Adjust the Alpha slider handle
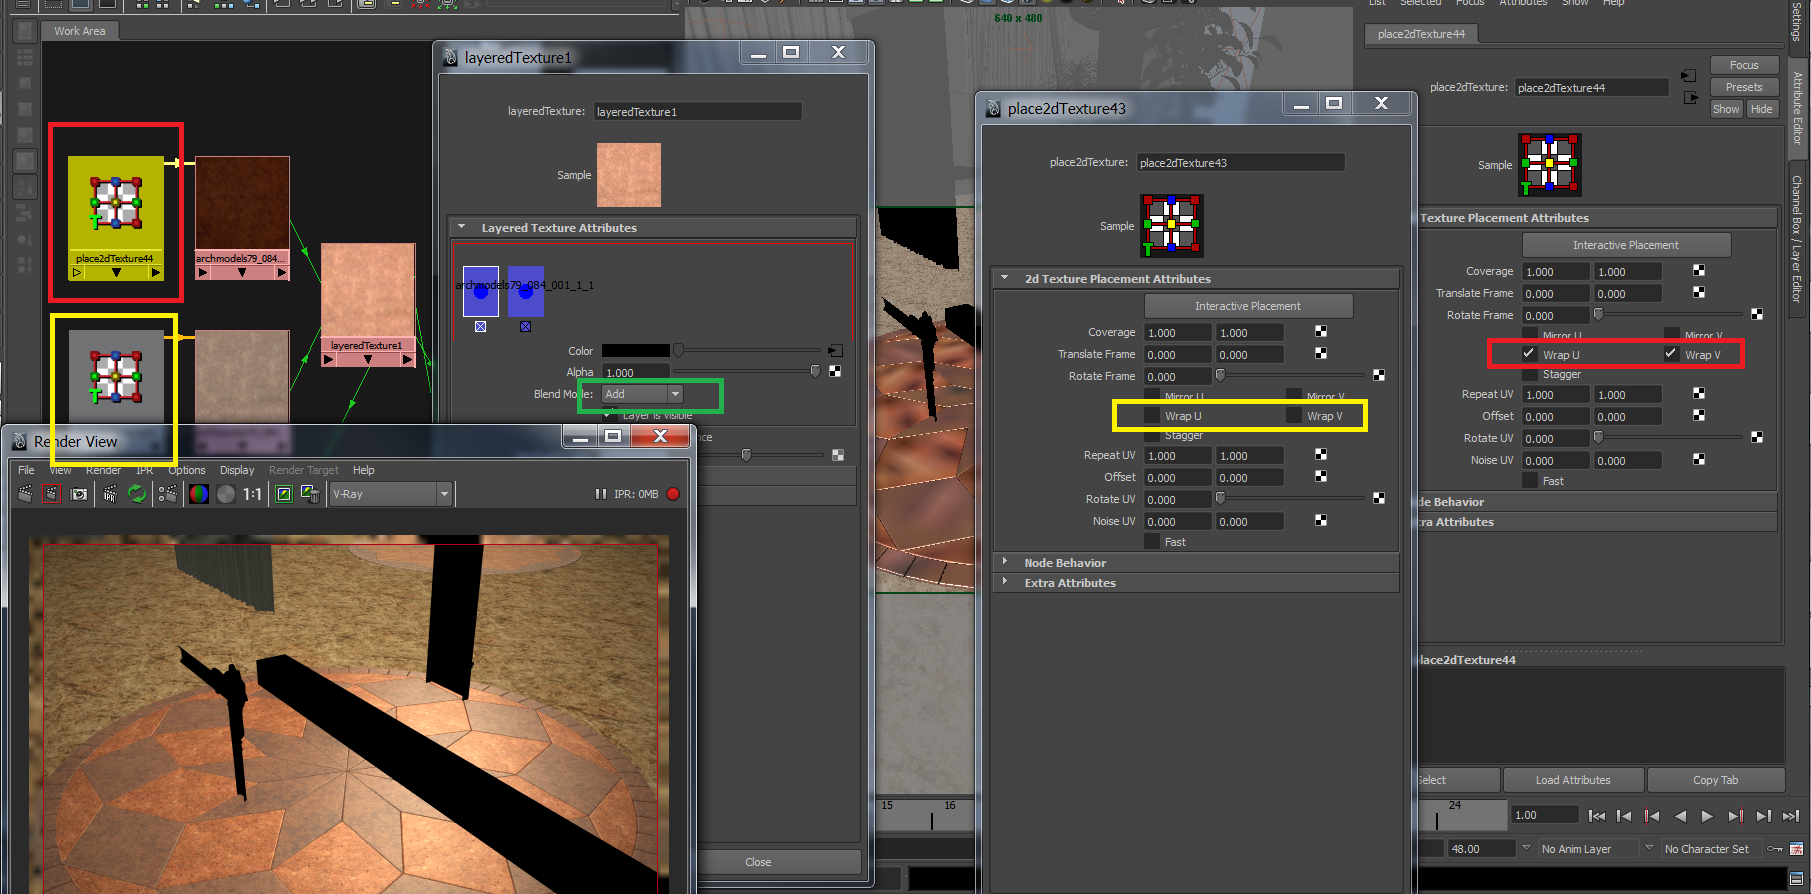This screenshot has width=1811, height=894. [815, 372]
